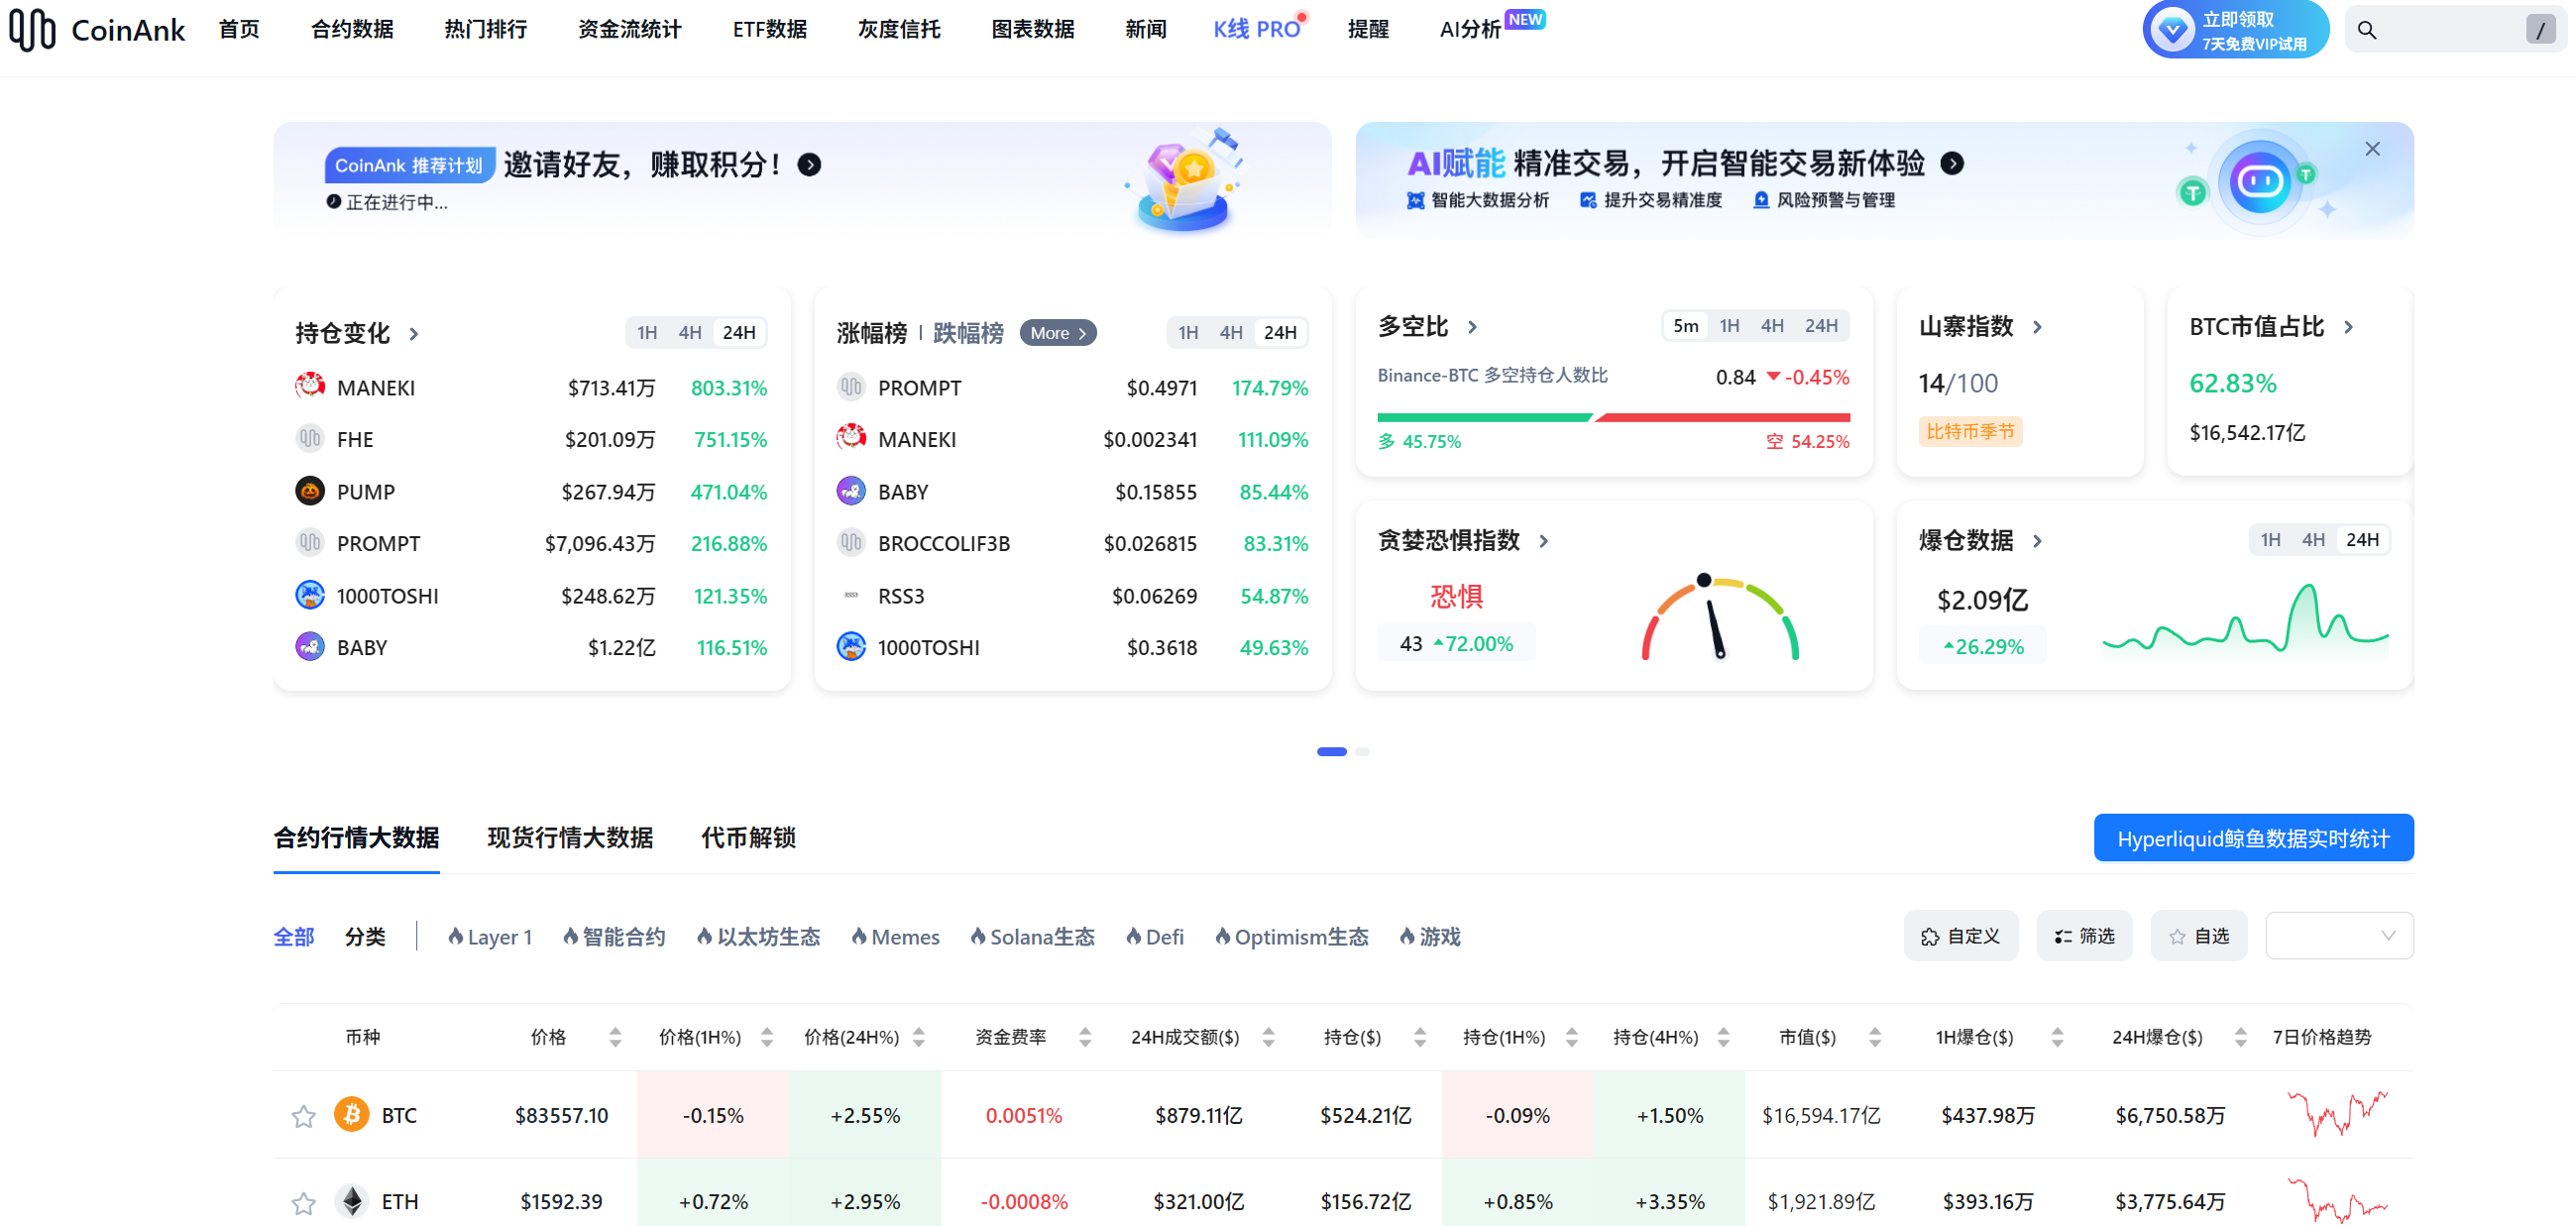2576x1226 pixels.
Task: Click the CoinAnk logo icon
Action: coord(32,30)
